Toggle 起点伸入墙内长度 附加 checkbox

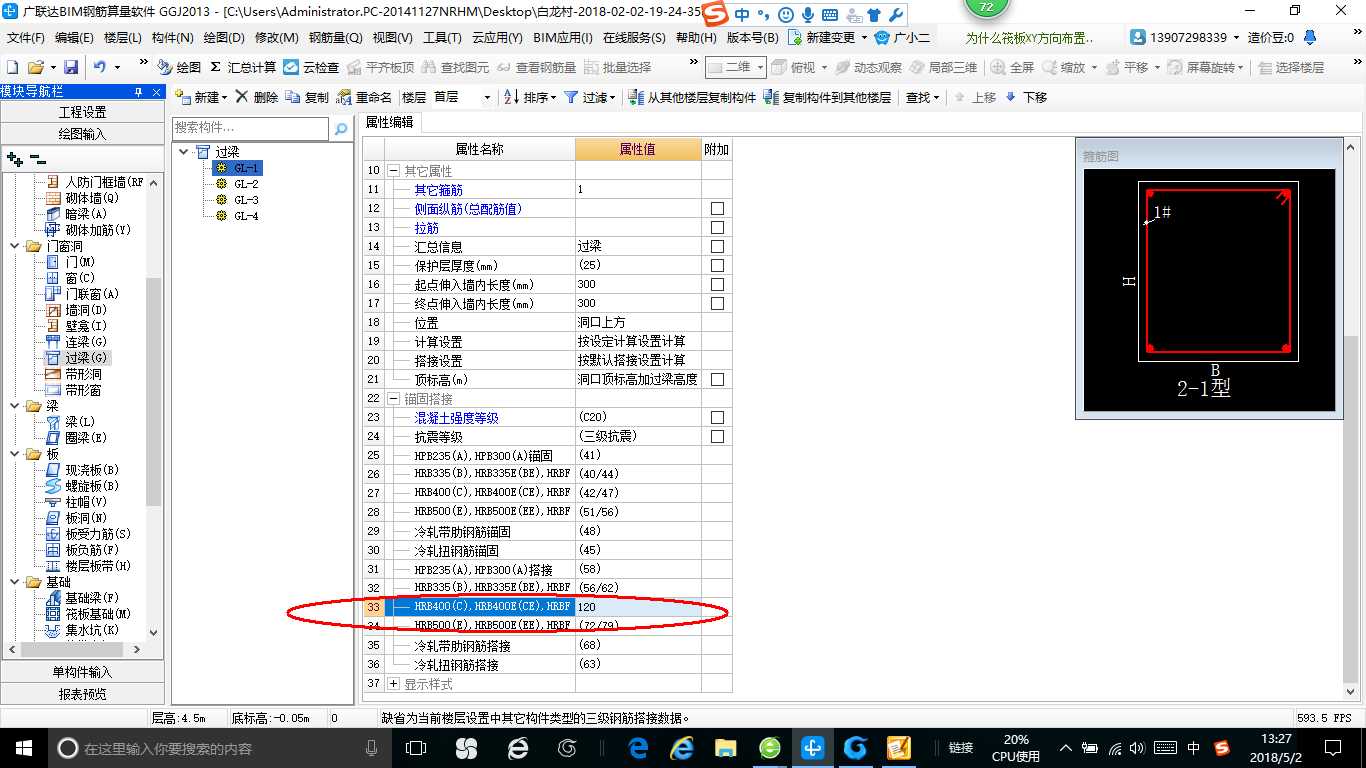click(x=717, y=285)
